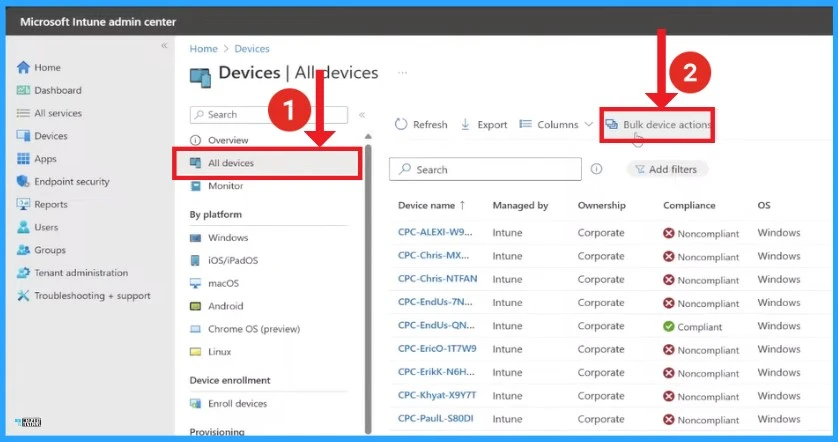Click the Devices icon in left navigation

[x=23, y=136]
